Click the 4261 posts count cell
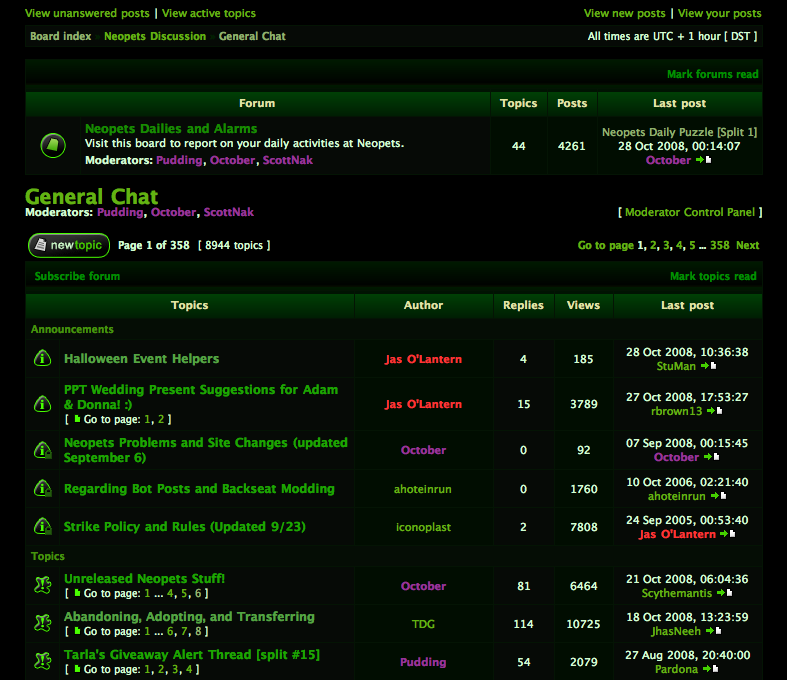This screenshot has height=680, width=787. [x=572, y=146]
